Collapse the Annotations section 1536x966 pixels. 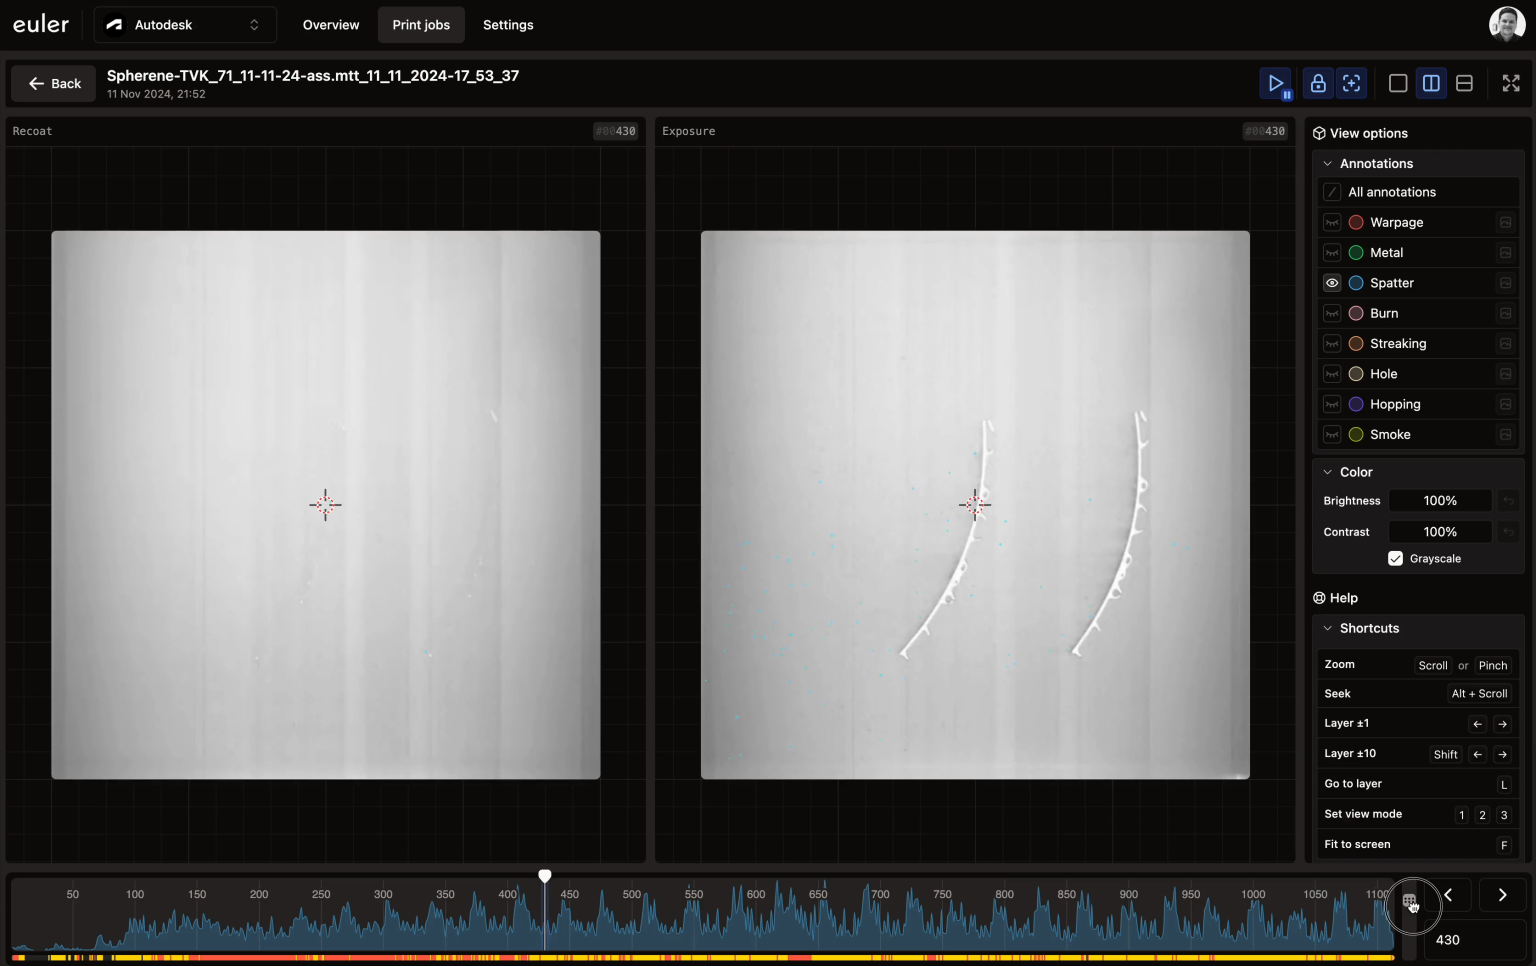tap(1328, 164)
